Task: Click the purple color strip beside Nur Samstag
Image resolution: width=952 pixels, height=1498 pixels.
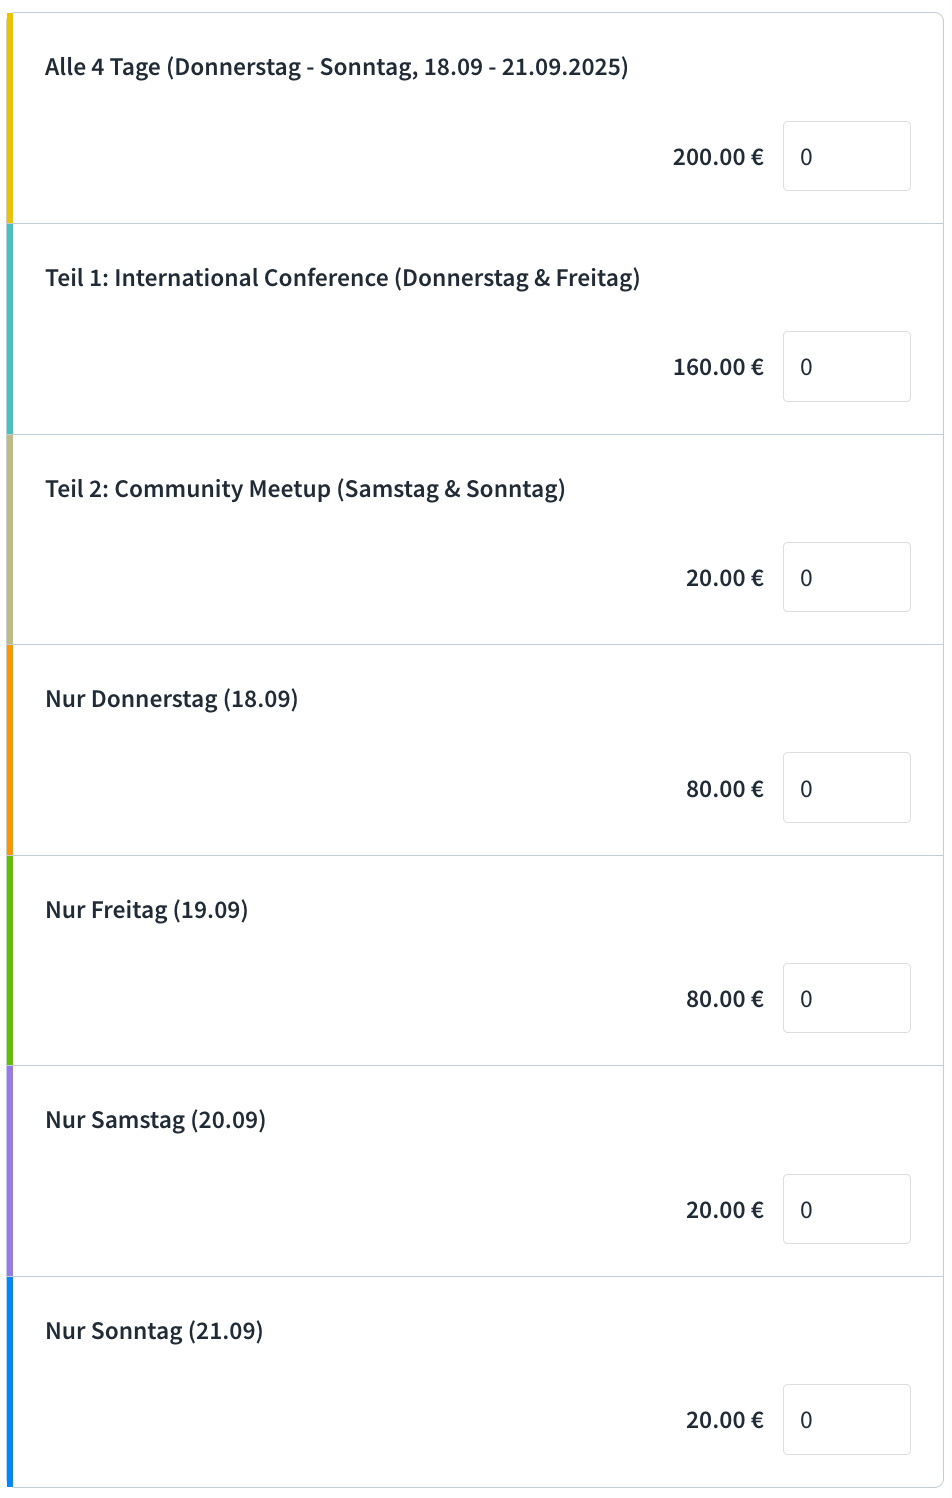Action: point(10,1171)
